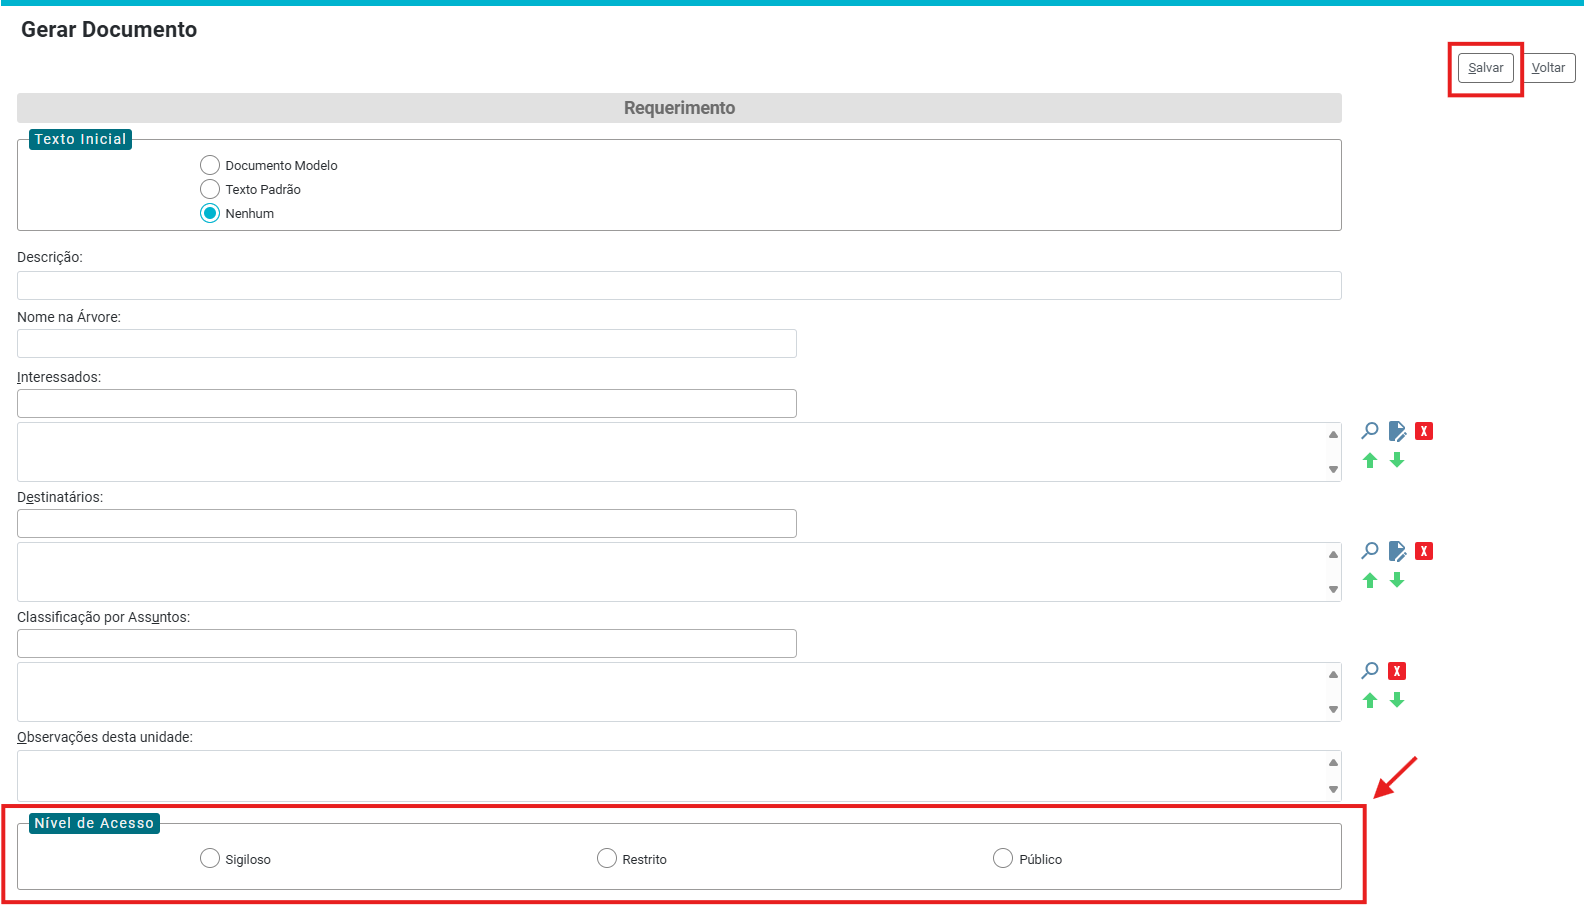Focus the Nome na Árvore input field

[x=406, y=344]
